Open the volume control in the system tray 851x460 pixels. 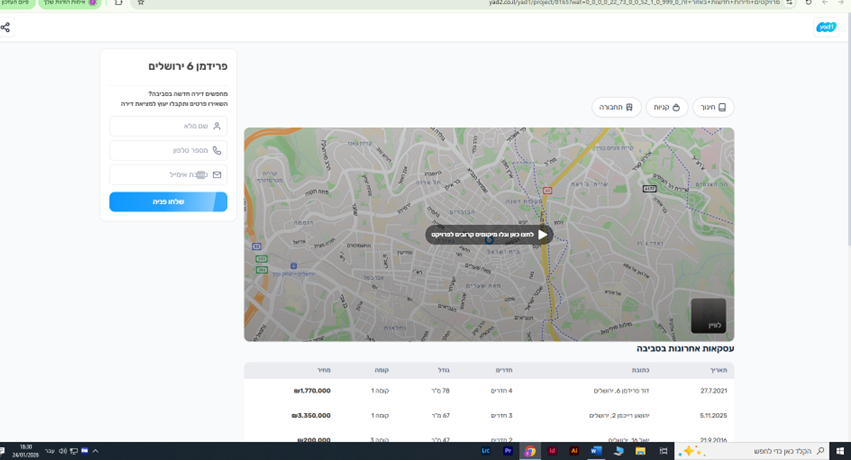pyautogui.click(x=62, y=451)
